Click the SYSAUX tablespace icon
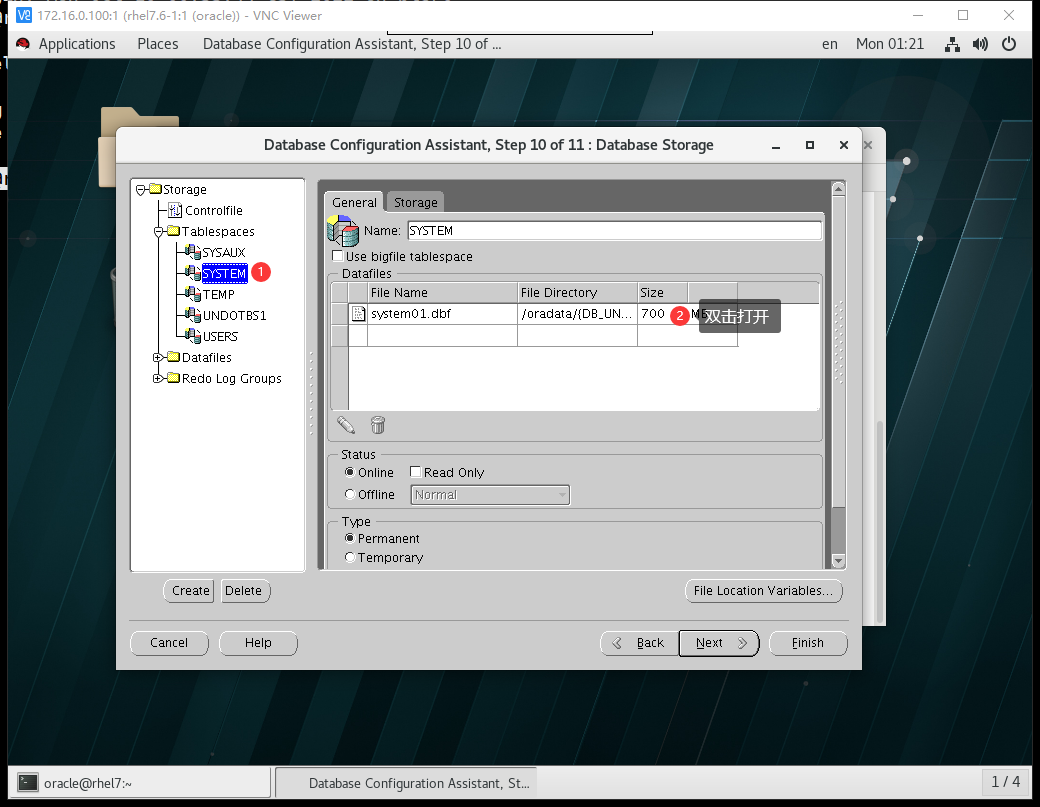 coord(193,252)
